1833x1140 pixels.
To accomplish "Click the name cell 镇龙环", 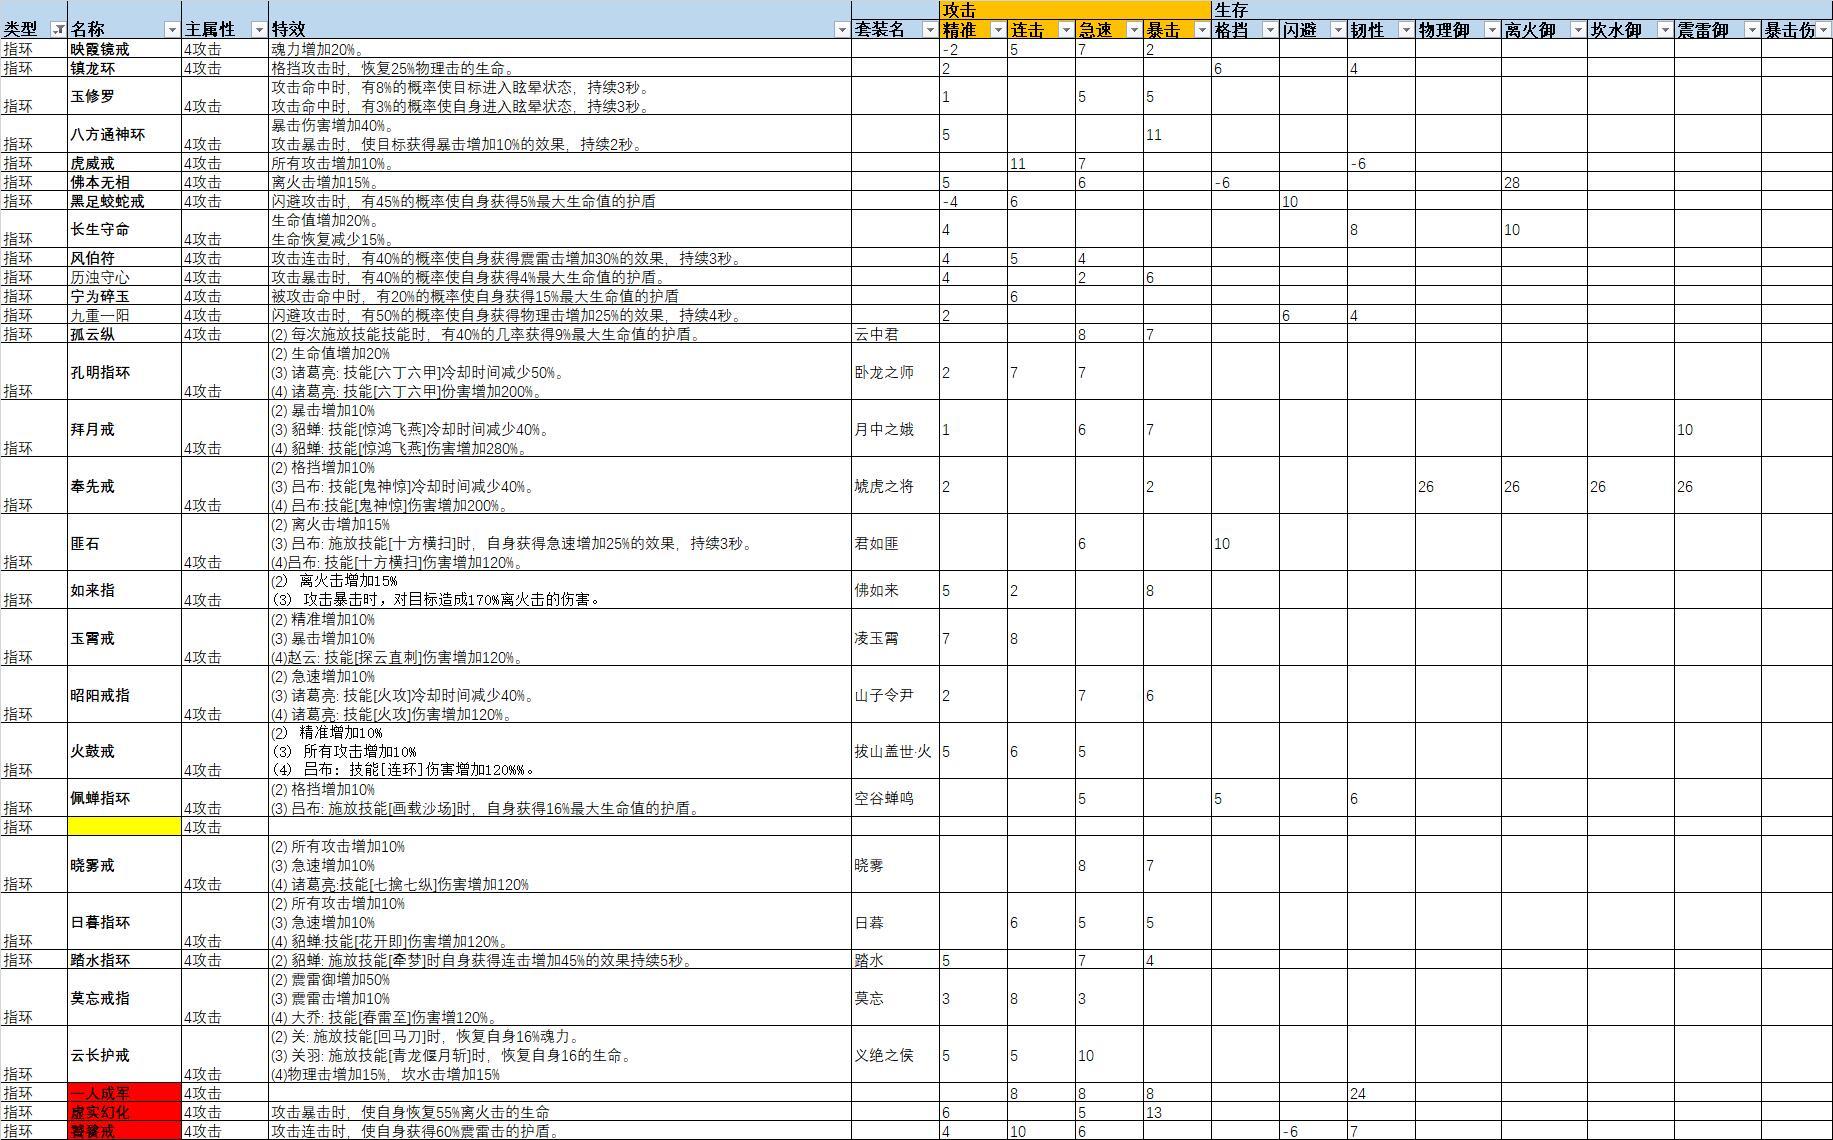I will (124, 68).
